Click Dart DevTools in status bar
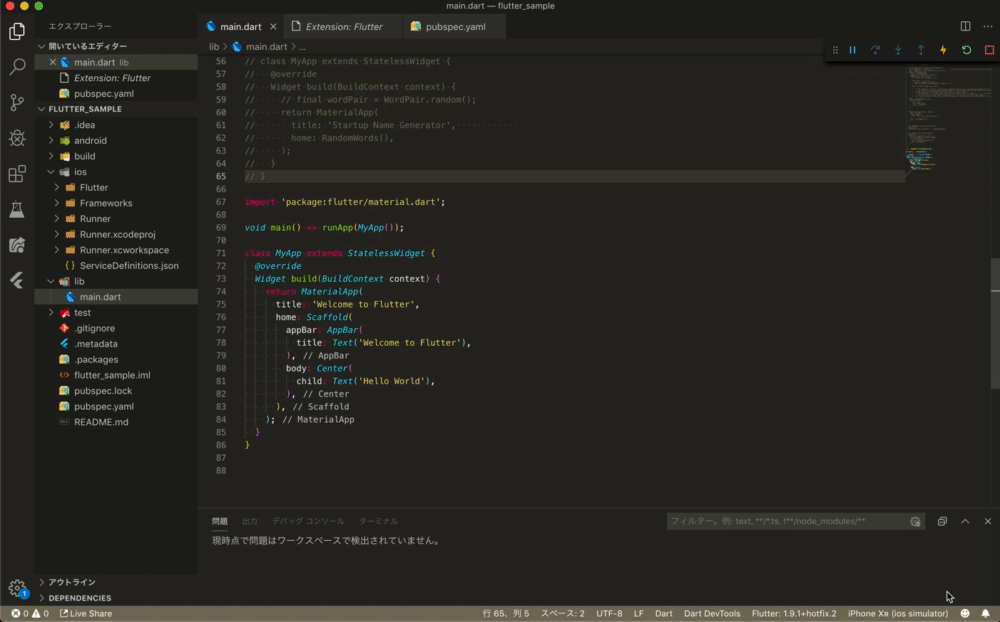The image size is (1000, 622). (712, 613)
